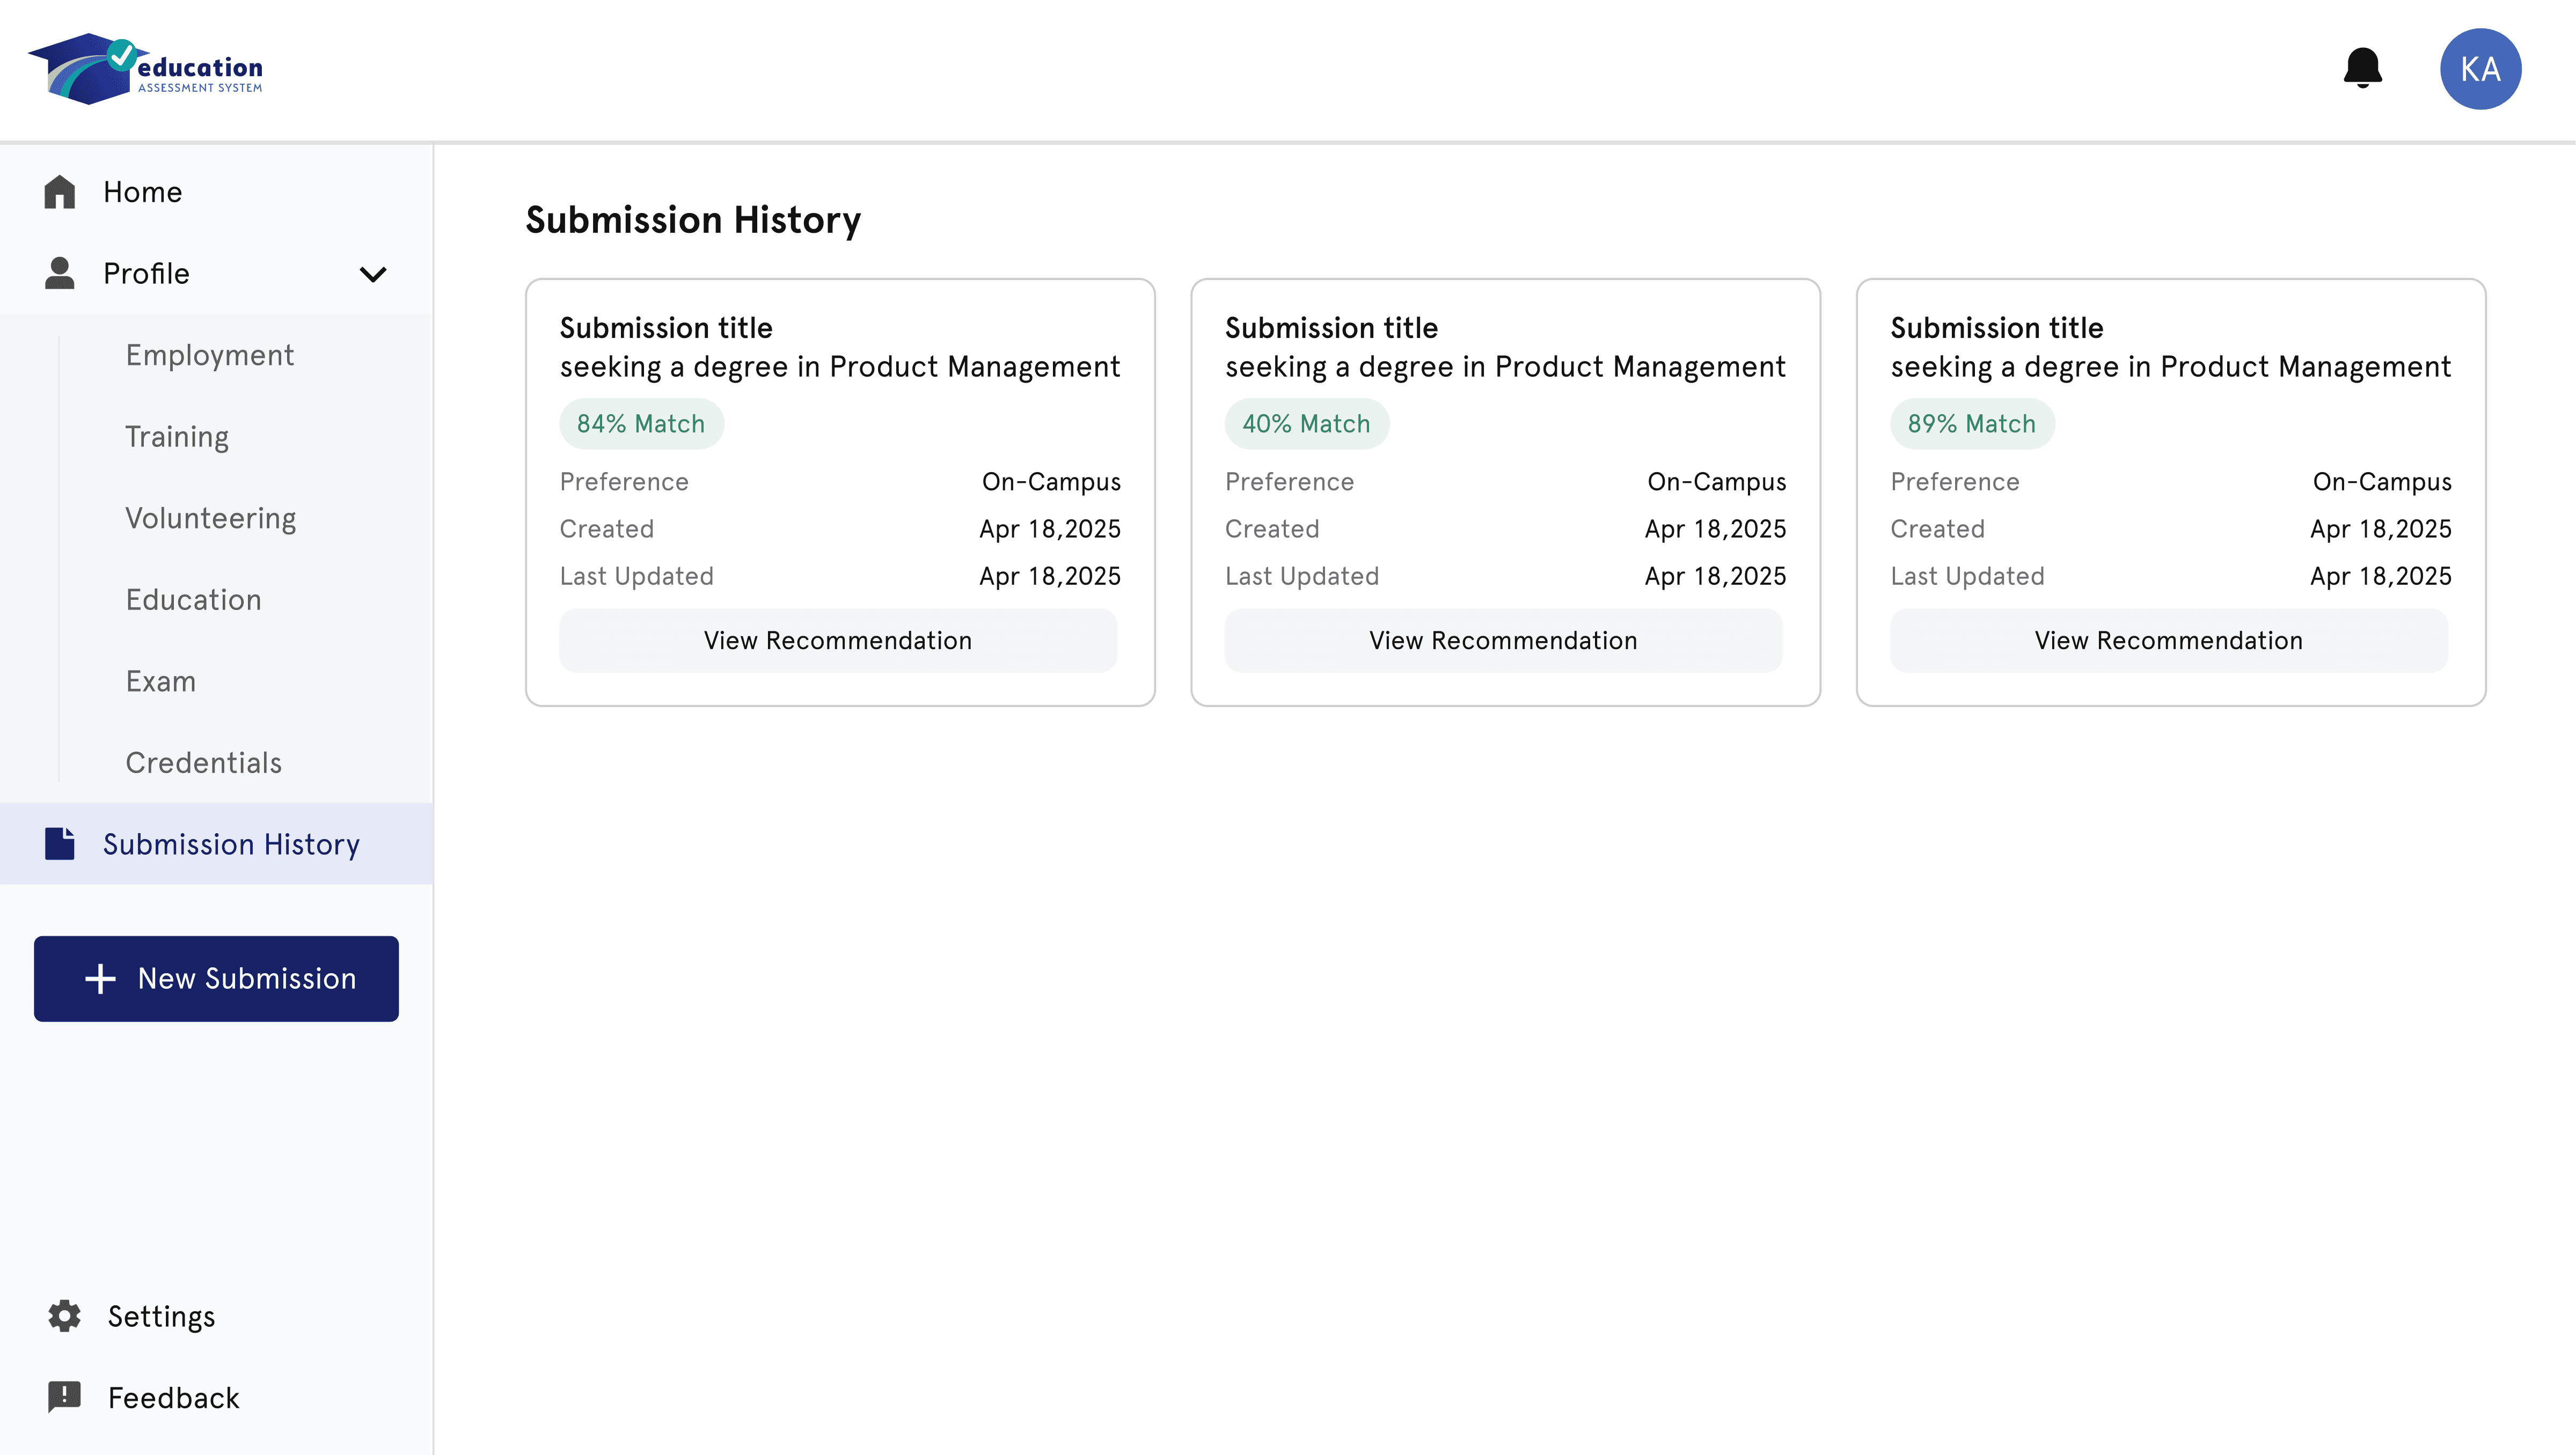View Recommendation for 84% Match submission
The width and height of the screenshot is (2576, 1455).
tap(837, 641)
